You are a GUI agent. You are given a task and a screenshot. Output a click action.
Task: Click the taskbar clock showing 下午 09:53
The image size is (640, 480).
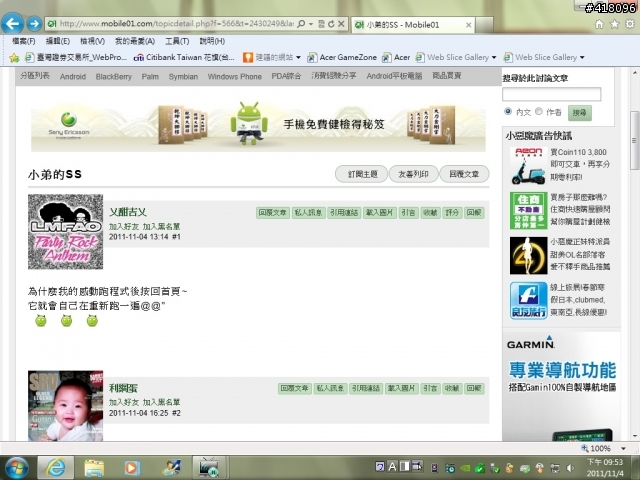coord(605,468)
